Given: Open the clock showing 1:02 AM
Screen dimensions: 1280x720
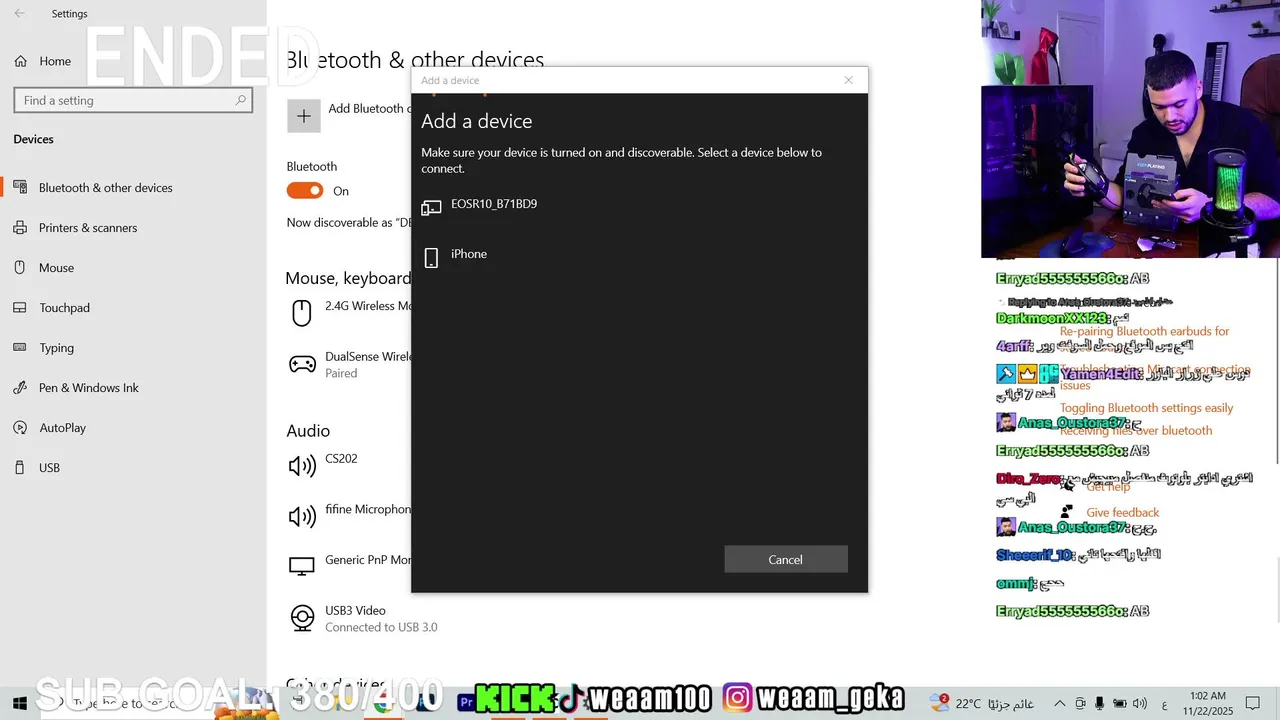Looking at the screenshot, I should [1208, 703].
